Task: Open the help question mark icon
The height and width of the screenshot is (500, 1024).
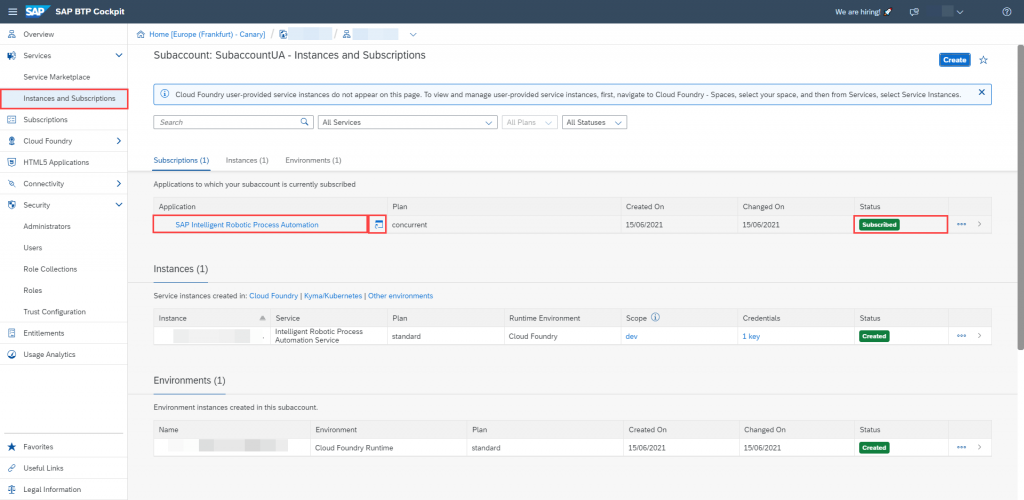Action: click(x=1006, y=12)
